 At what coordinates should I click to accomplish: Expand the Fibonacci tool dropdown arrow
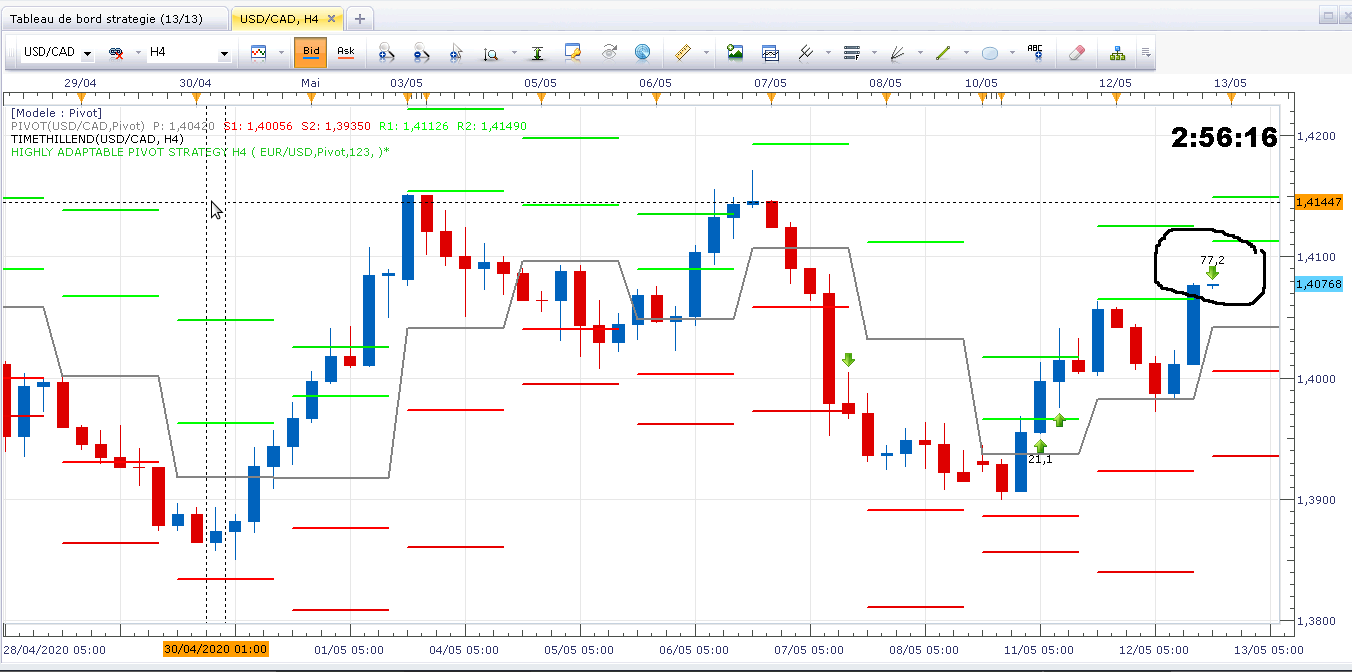(872, 53)
